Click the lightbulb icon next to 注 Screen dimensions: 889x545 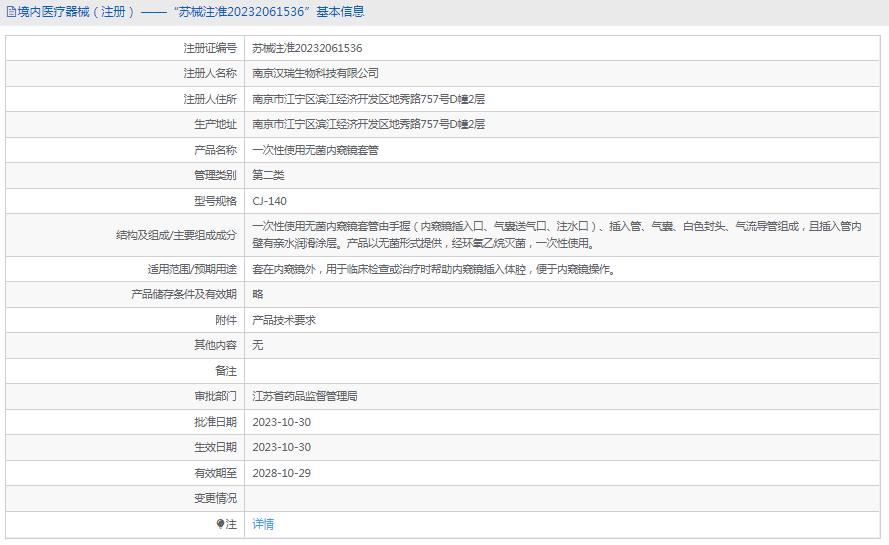[221, 524]
